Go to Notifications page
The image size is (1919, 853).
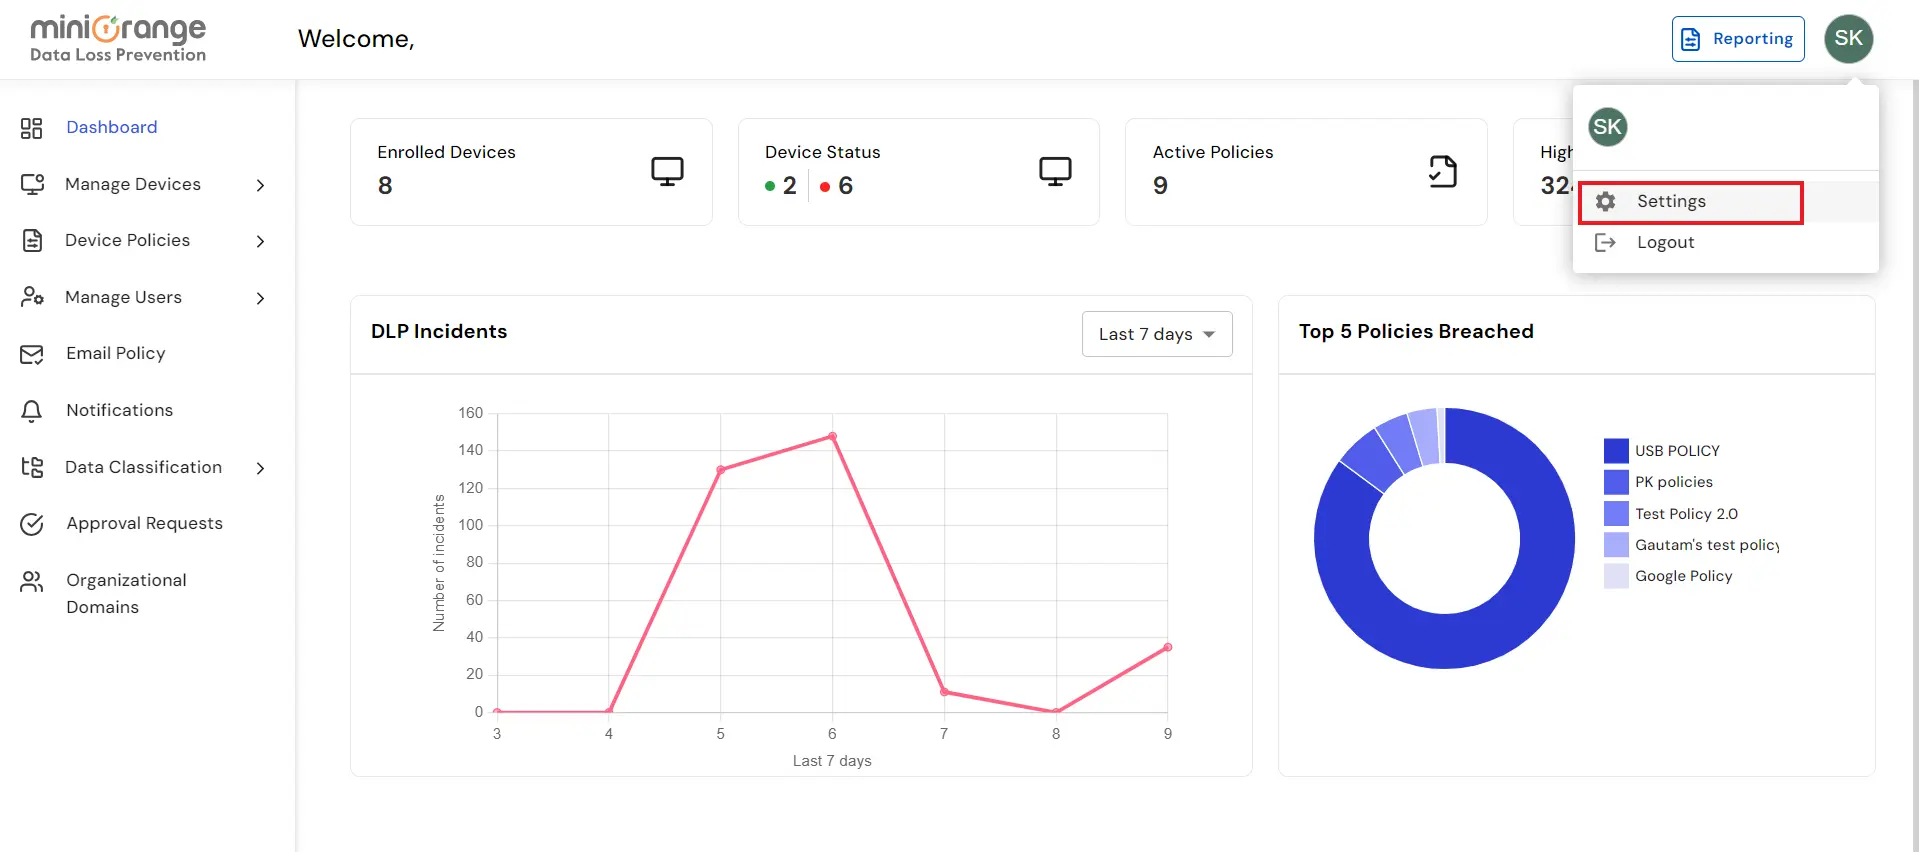(x=119, y=410)
